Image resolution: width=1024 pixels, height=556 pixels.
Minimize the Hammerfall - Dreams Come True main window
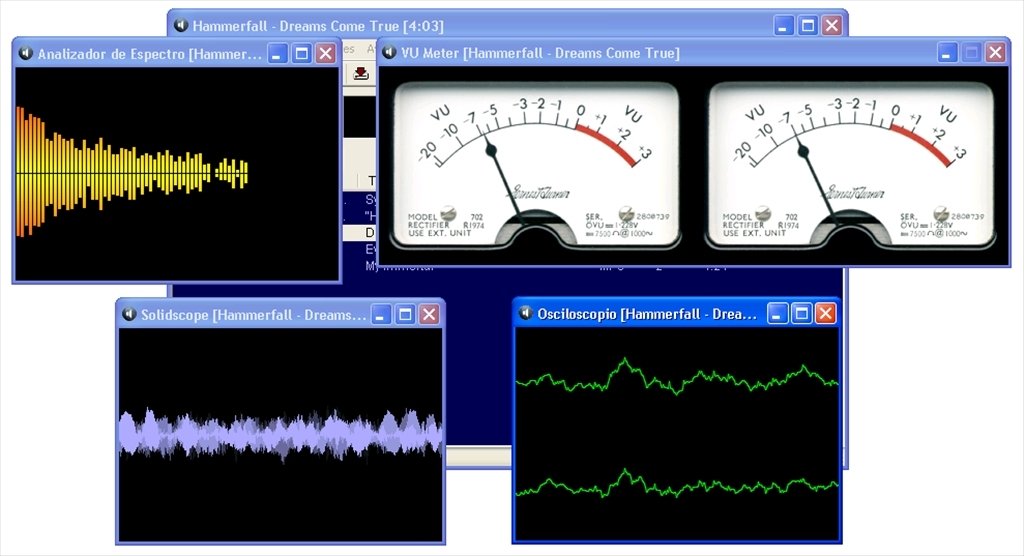pyautogui.click(x=783, y=25)
